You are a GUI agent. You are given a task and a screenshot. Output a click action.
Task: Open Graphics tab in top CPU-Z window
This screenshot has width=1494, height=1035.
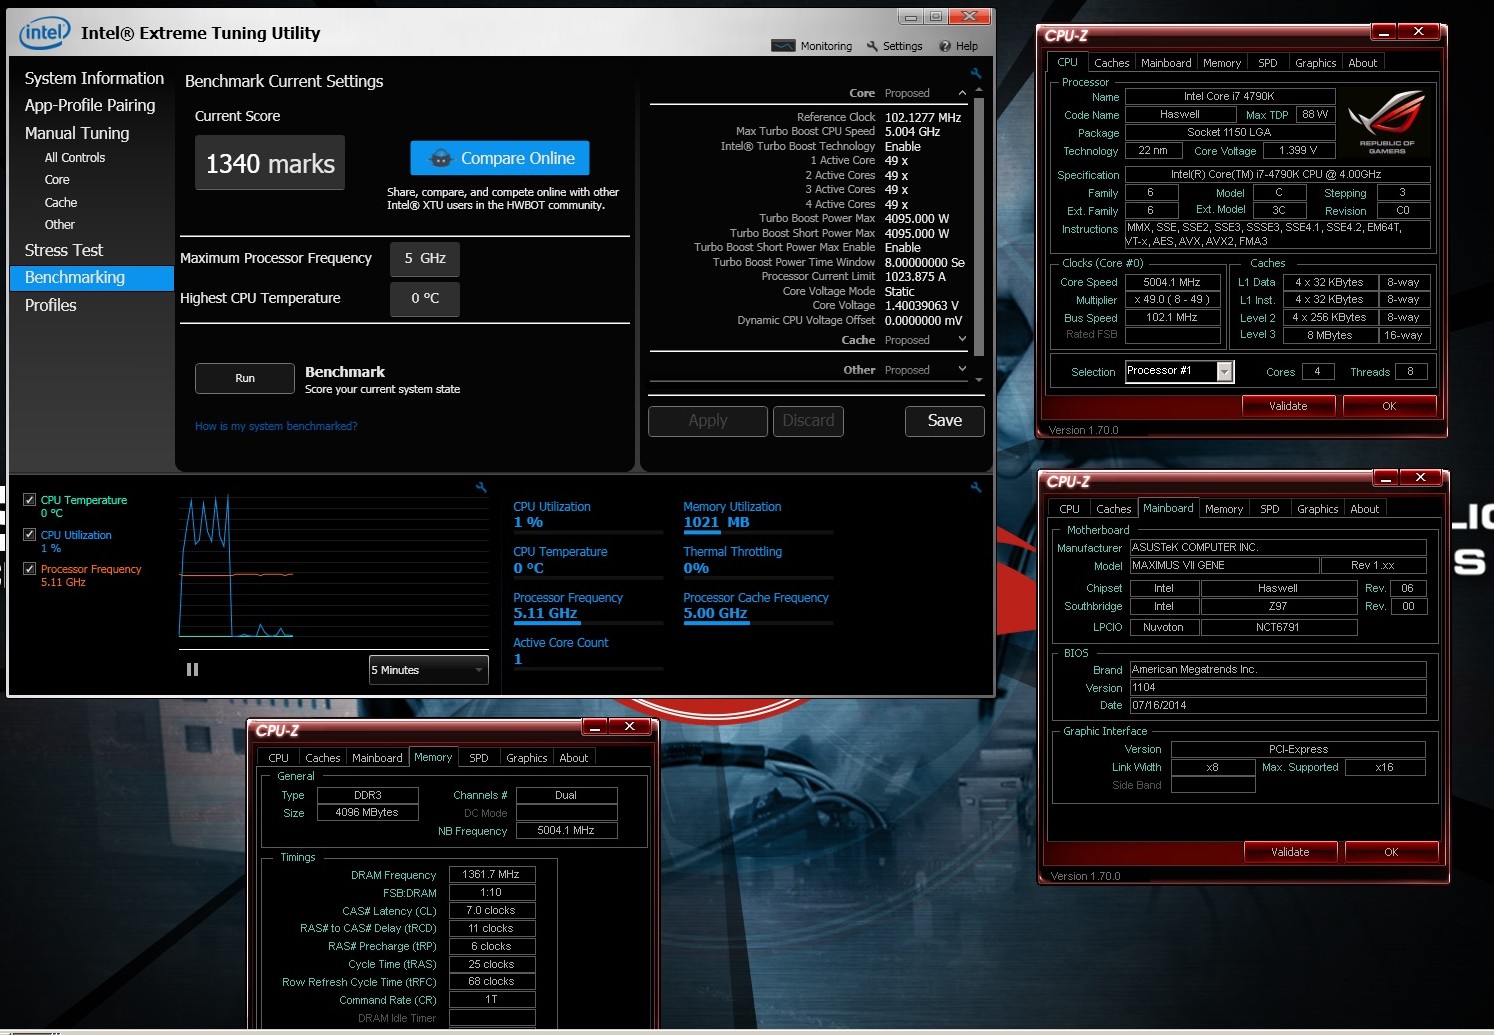tap(1315, 63)
